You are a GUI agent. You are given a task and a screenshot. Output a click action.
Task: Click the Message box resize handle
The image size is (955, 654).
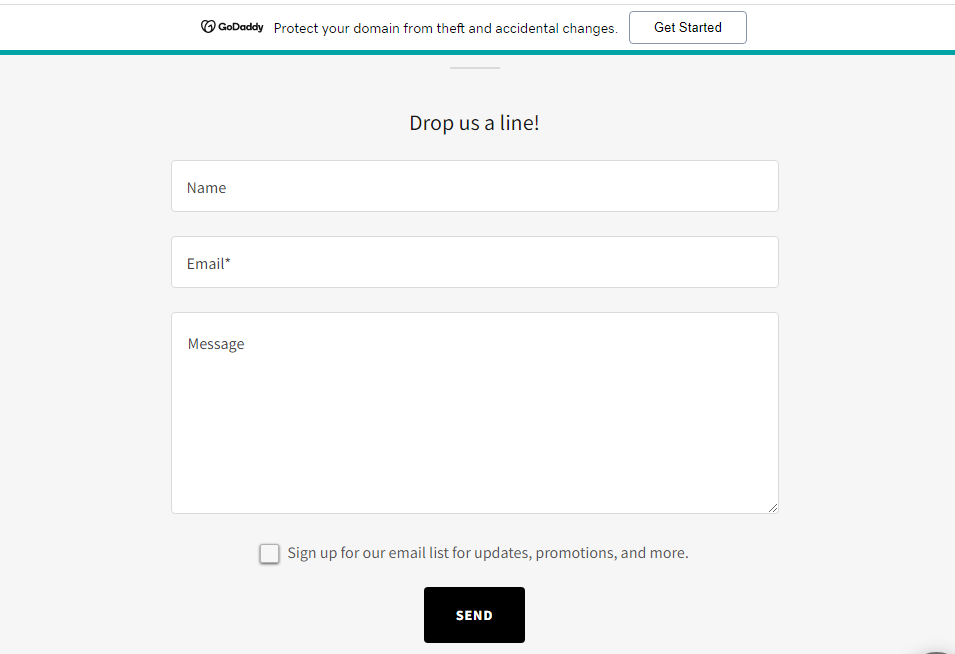(x=773, y=508)
